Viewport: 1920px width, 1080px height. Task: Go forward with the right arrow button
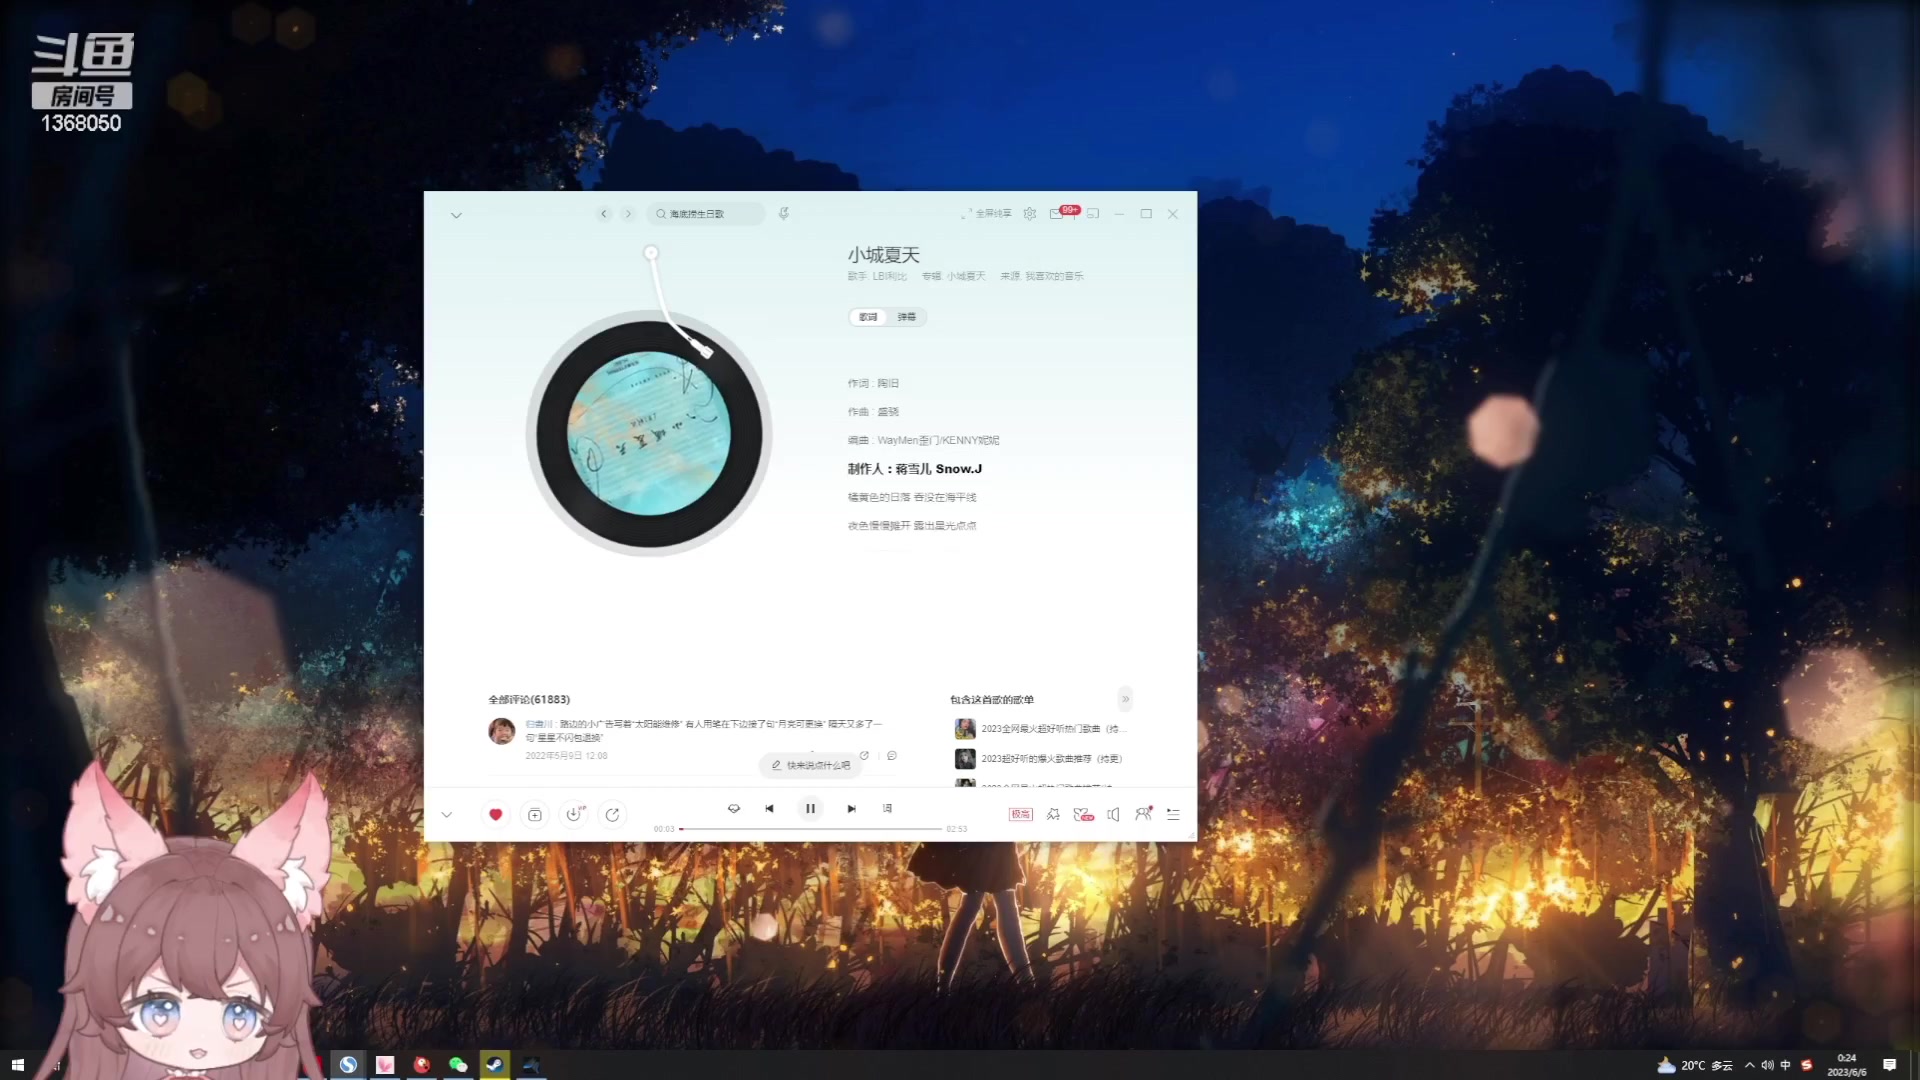click(628, 214)
